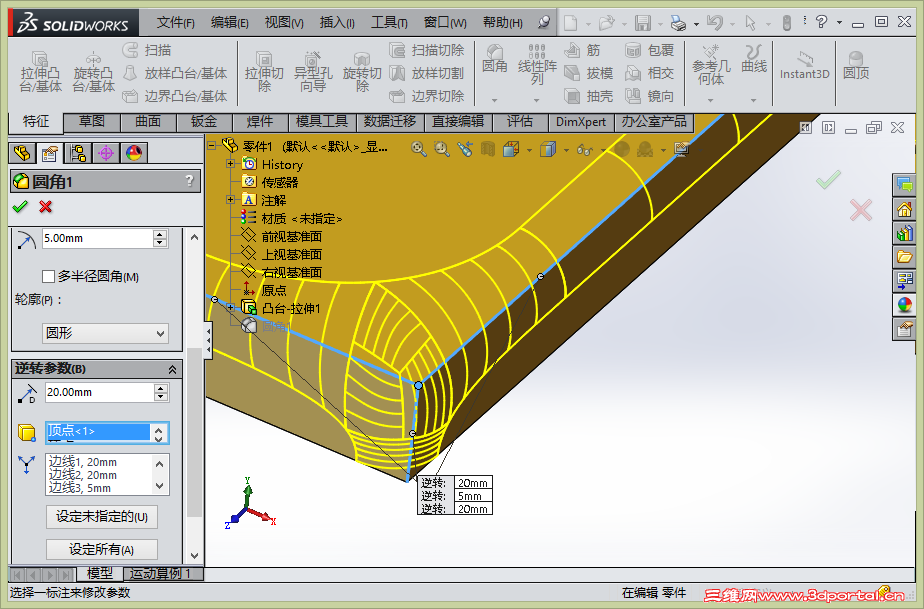Open the 轮廓 圆形 profile dropdown
The image size is (924, 609).
coord(105,334)
